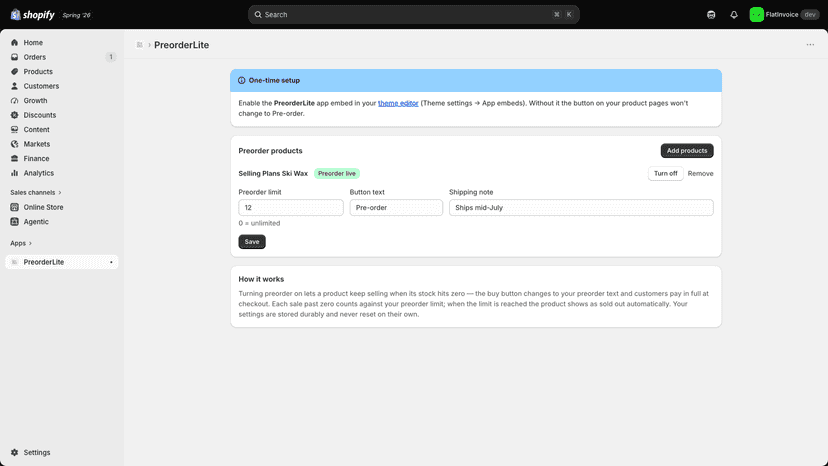Open Growth page
Viewport: 828px width, 466px height.
pos(35,100)
